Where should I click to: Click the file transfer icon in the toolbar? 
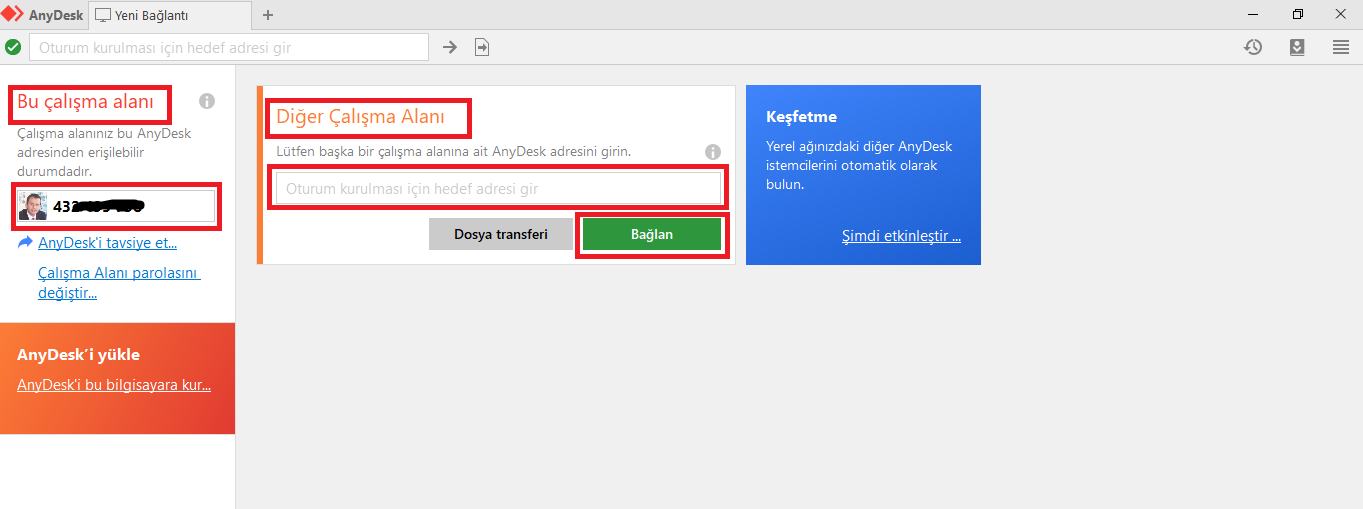482,47
